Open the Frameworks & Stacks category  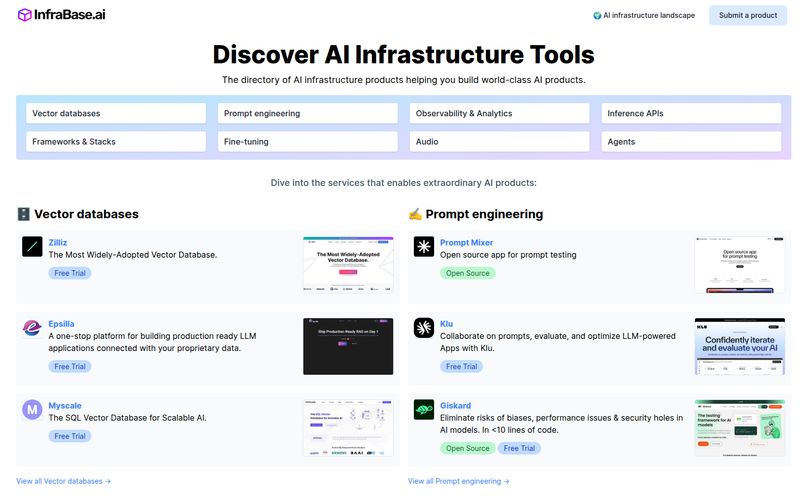pos(116,141)
